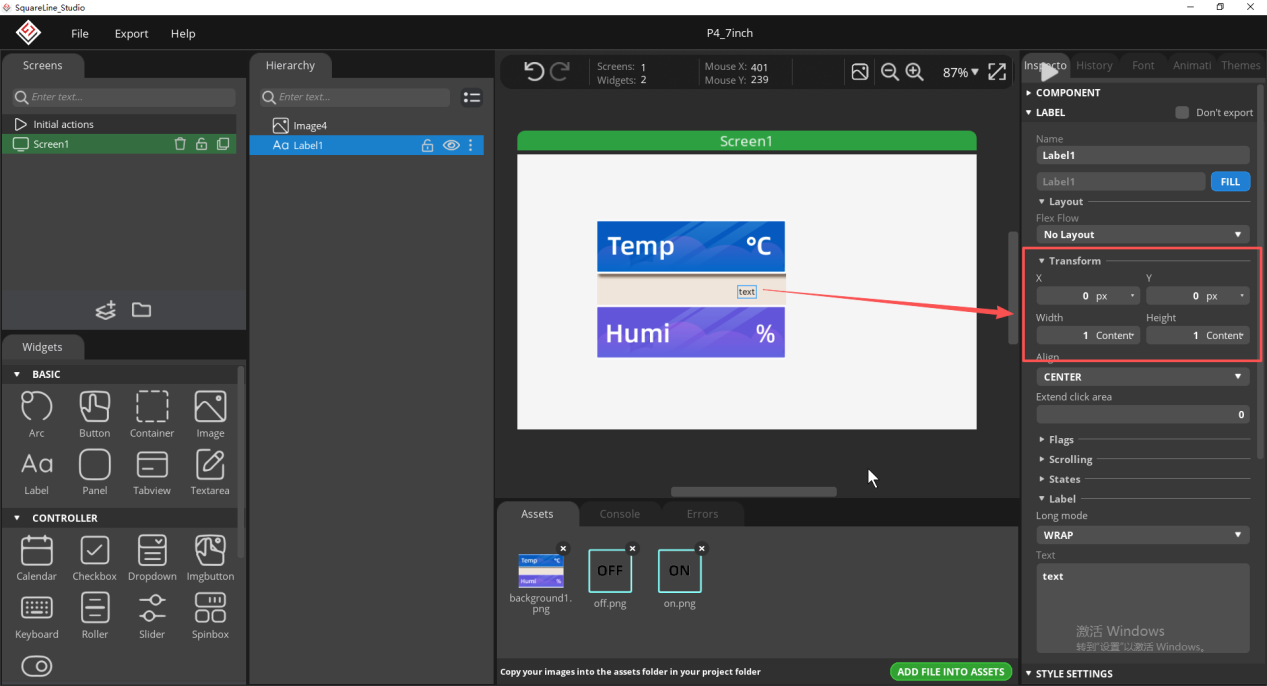Zoom out of the canvas

[889, 72]
